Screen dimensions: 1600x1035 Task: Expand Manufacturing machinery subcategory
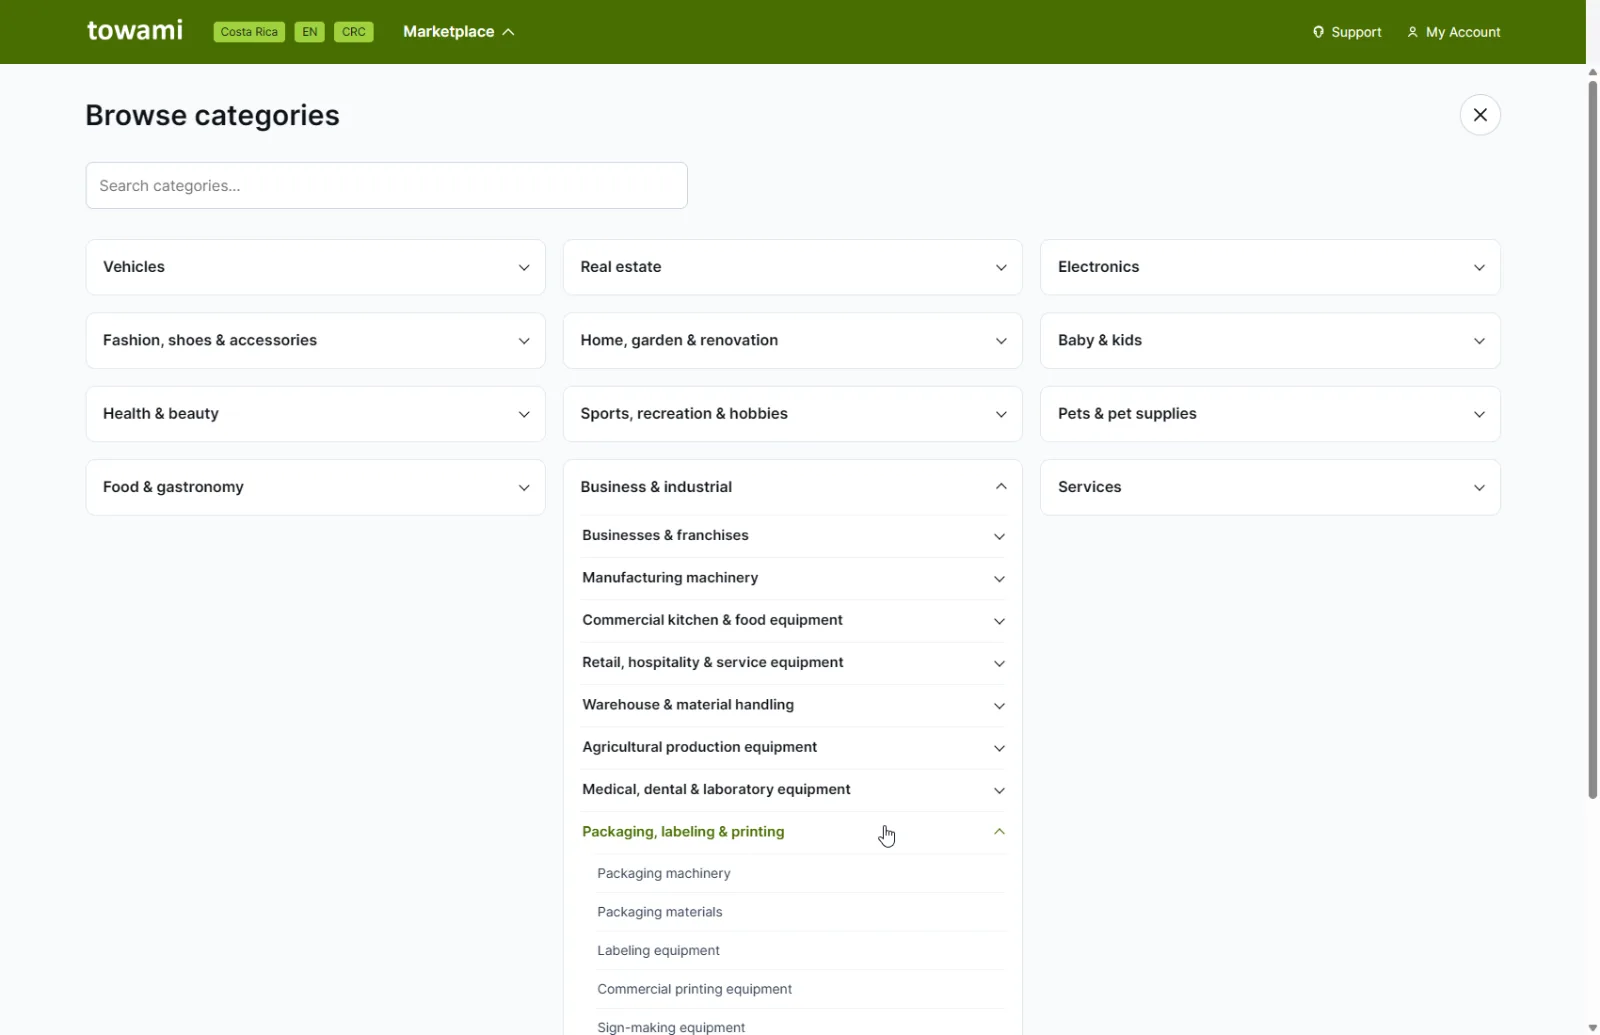pos(793,578)
